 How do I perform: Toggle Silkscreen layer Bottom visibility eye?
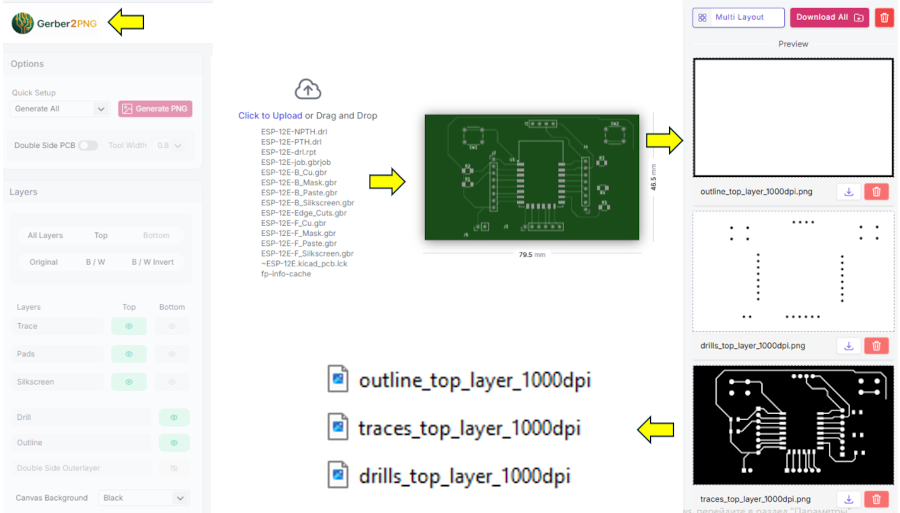point(172,382)
